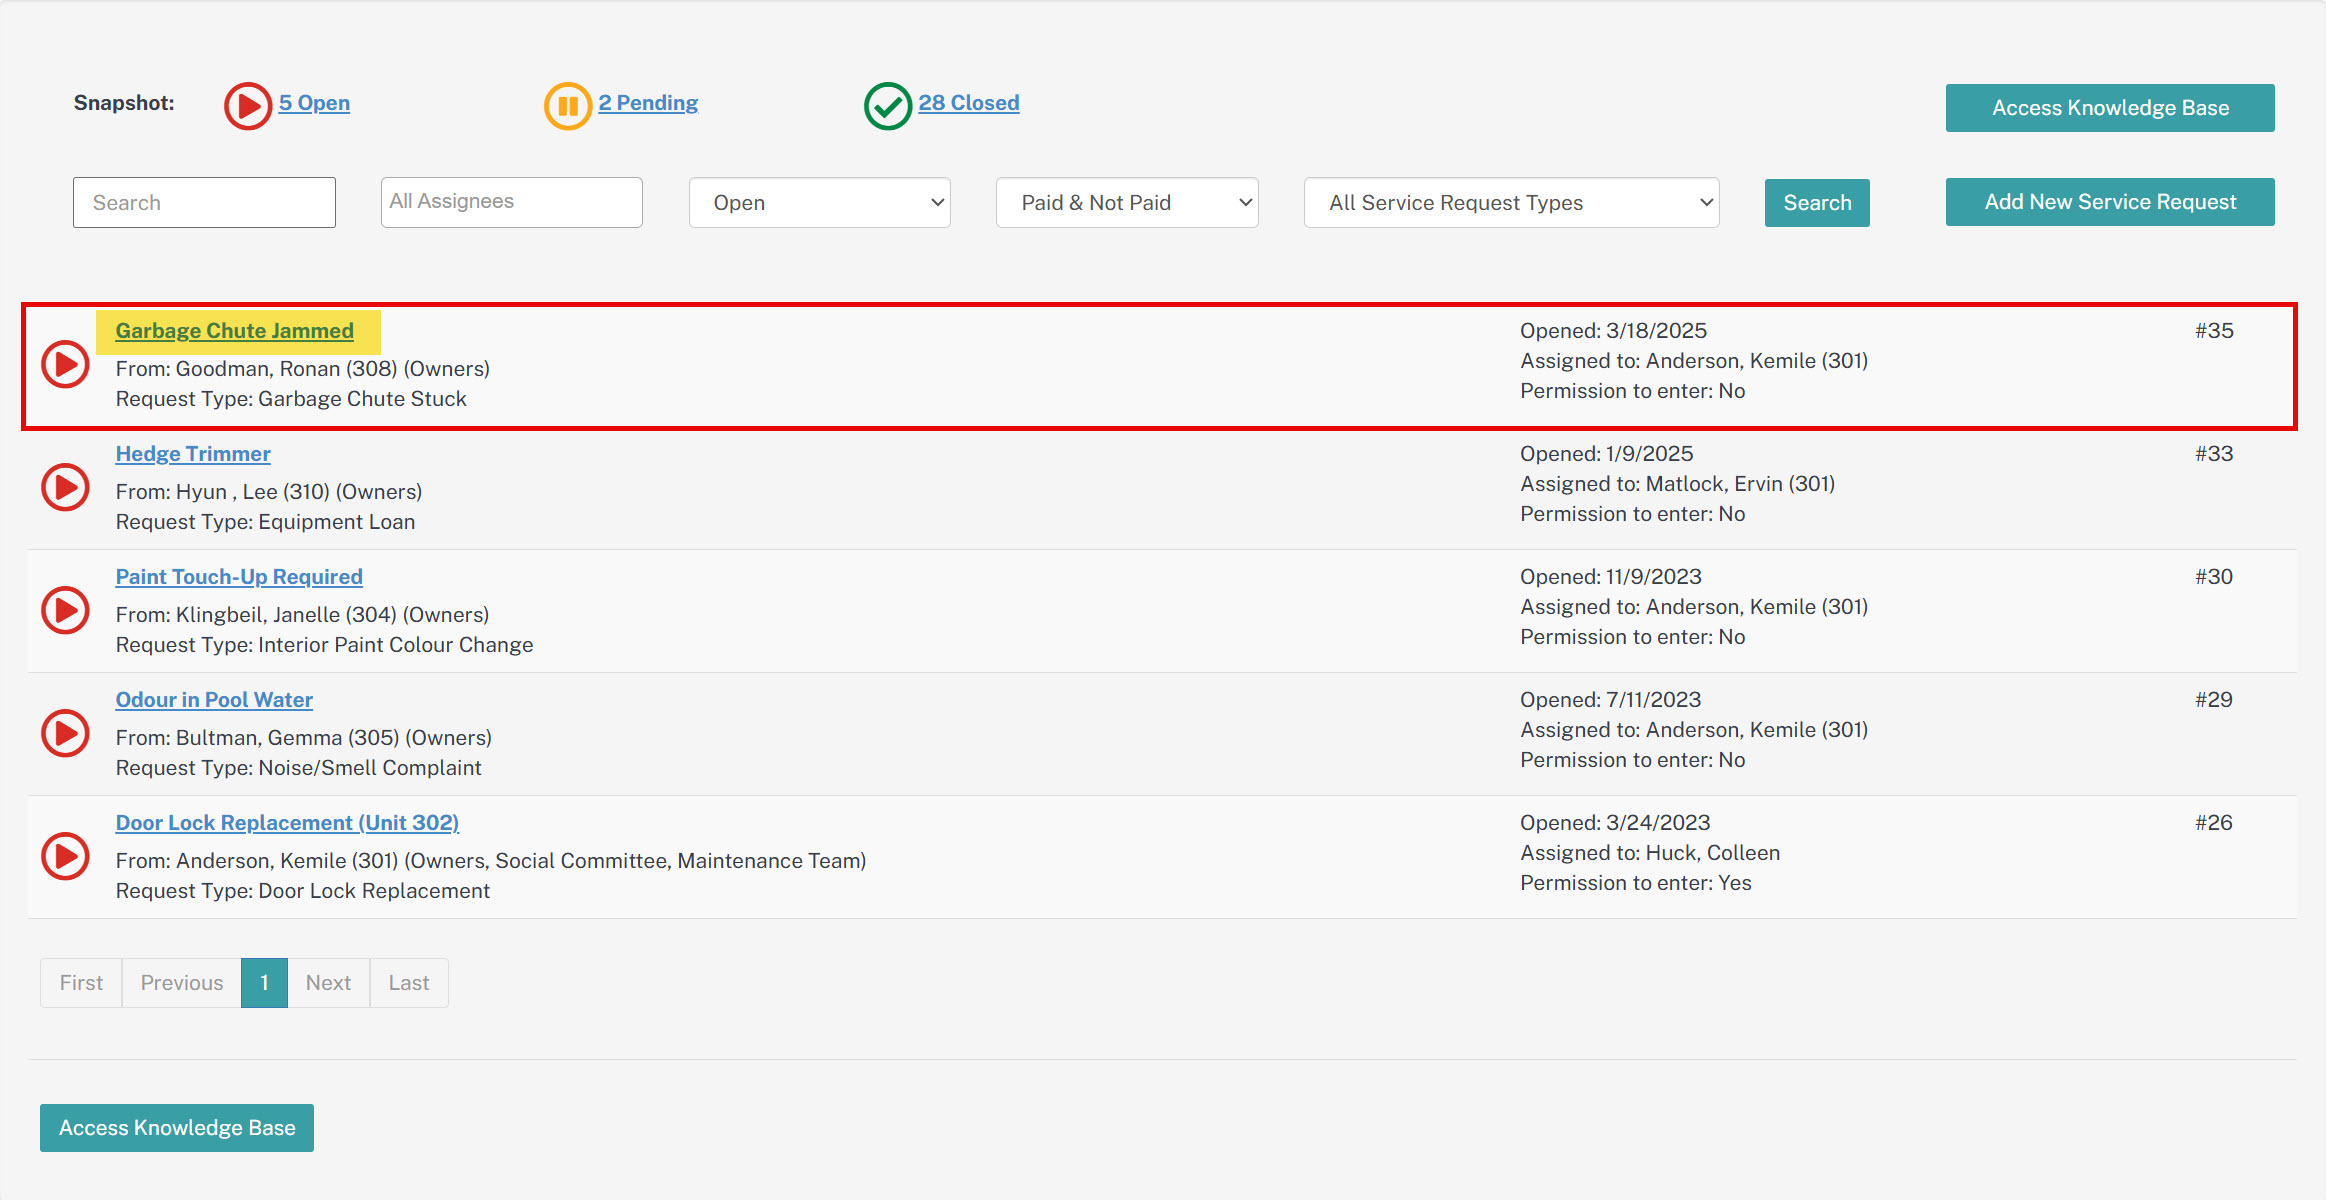
Task: Open the All Service Request Types dropdown
Action: pyautogui.click(x=1511, y=203)
